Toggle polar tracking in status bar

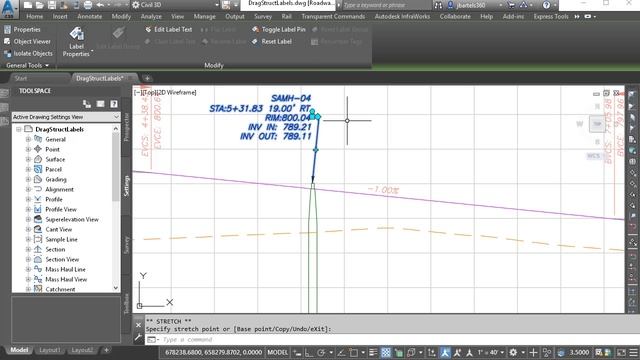click(321, 353)
